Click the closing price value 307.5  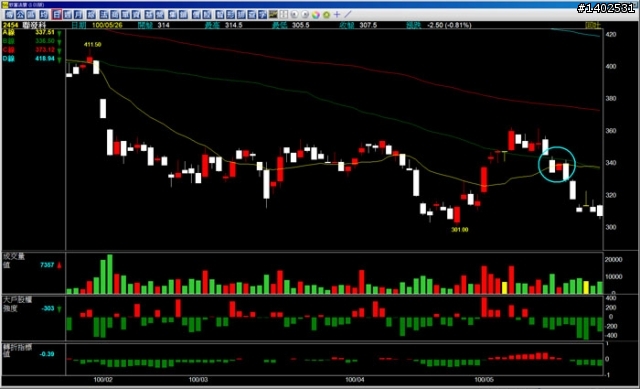tap(368, 25)
